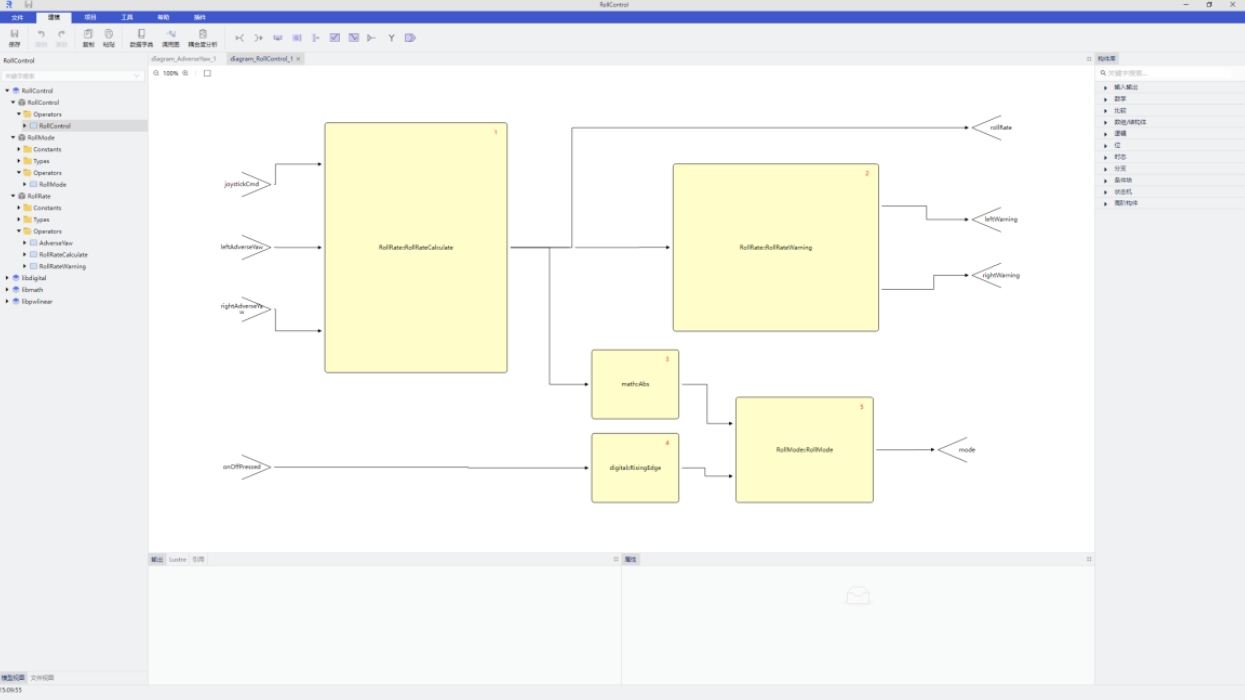
Task: Open the coupling analysis (耦合度分析) tool
Action: [202, 37]
